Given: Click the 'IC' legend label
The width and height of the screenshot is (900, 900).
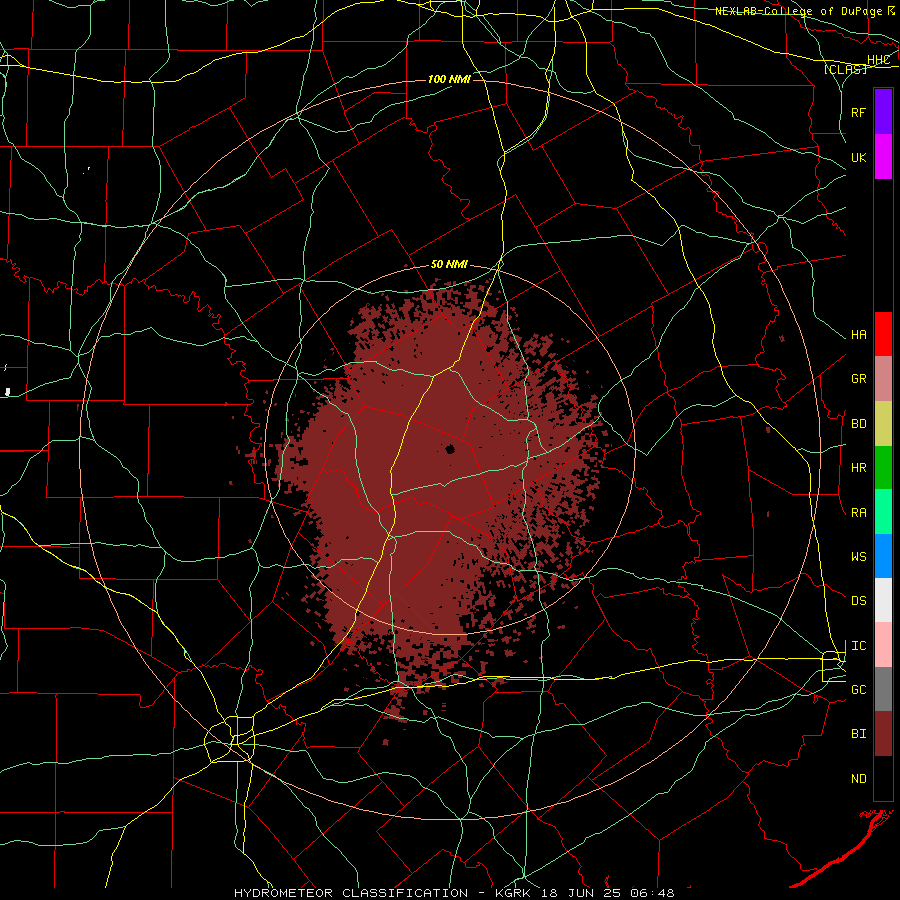Looking at the screenshot, I should (858, 646).
